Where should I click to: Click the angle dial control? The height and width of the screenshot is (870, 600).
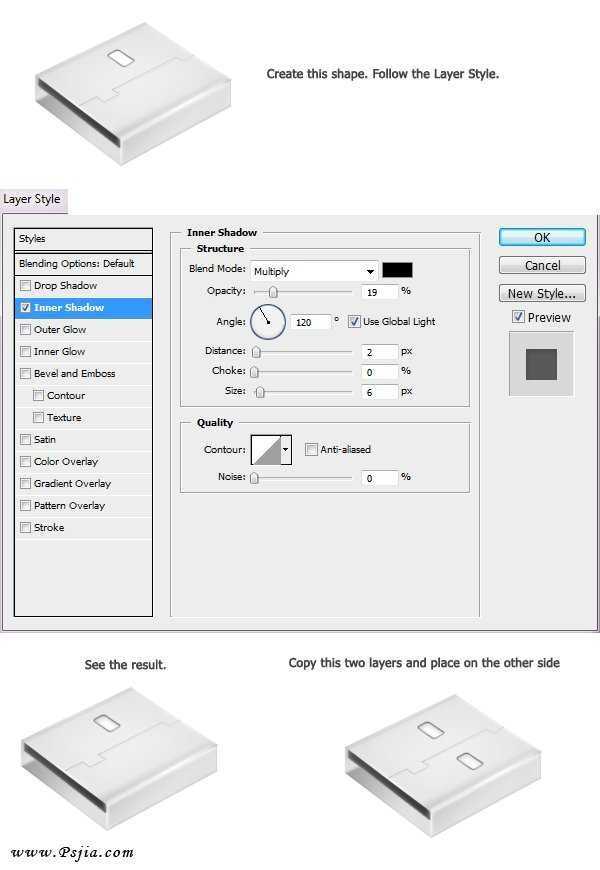click(x=268, y=322)
